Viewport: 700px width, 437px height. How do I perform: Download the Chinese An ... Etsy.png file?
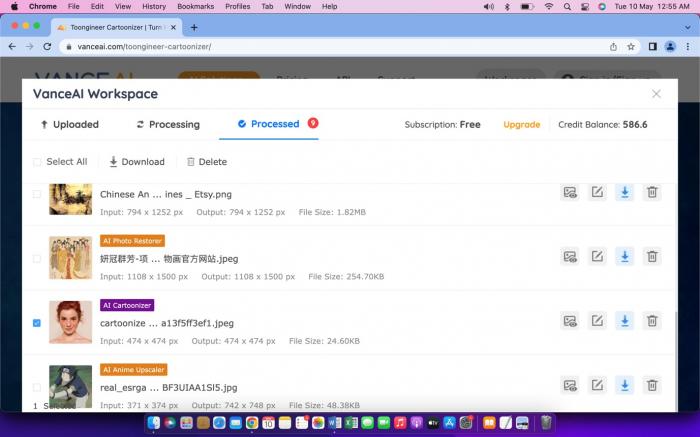[x=625, y=192]
